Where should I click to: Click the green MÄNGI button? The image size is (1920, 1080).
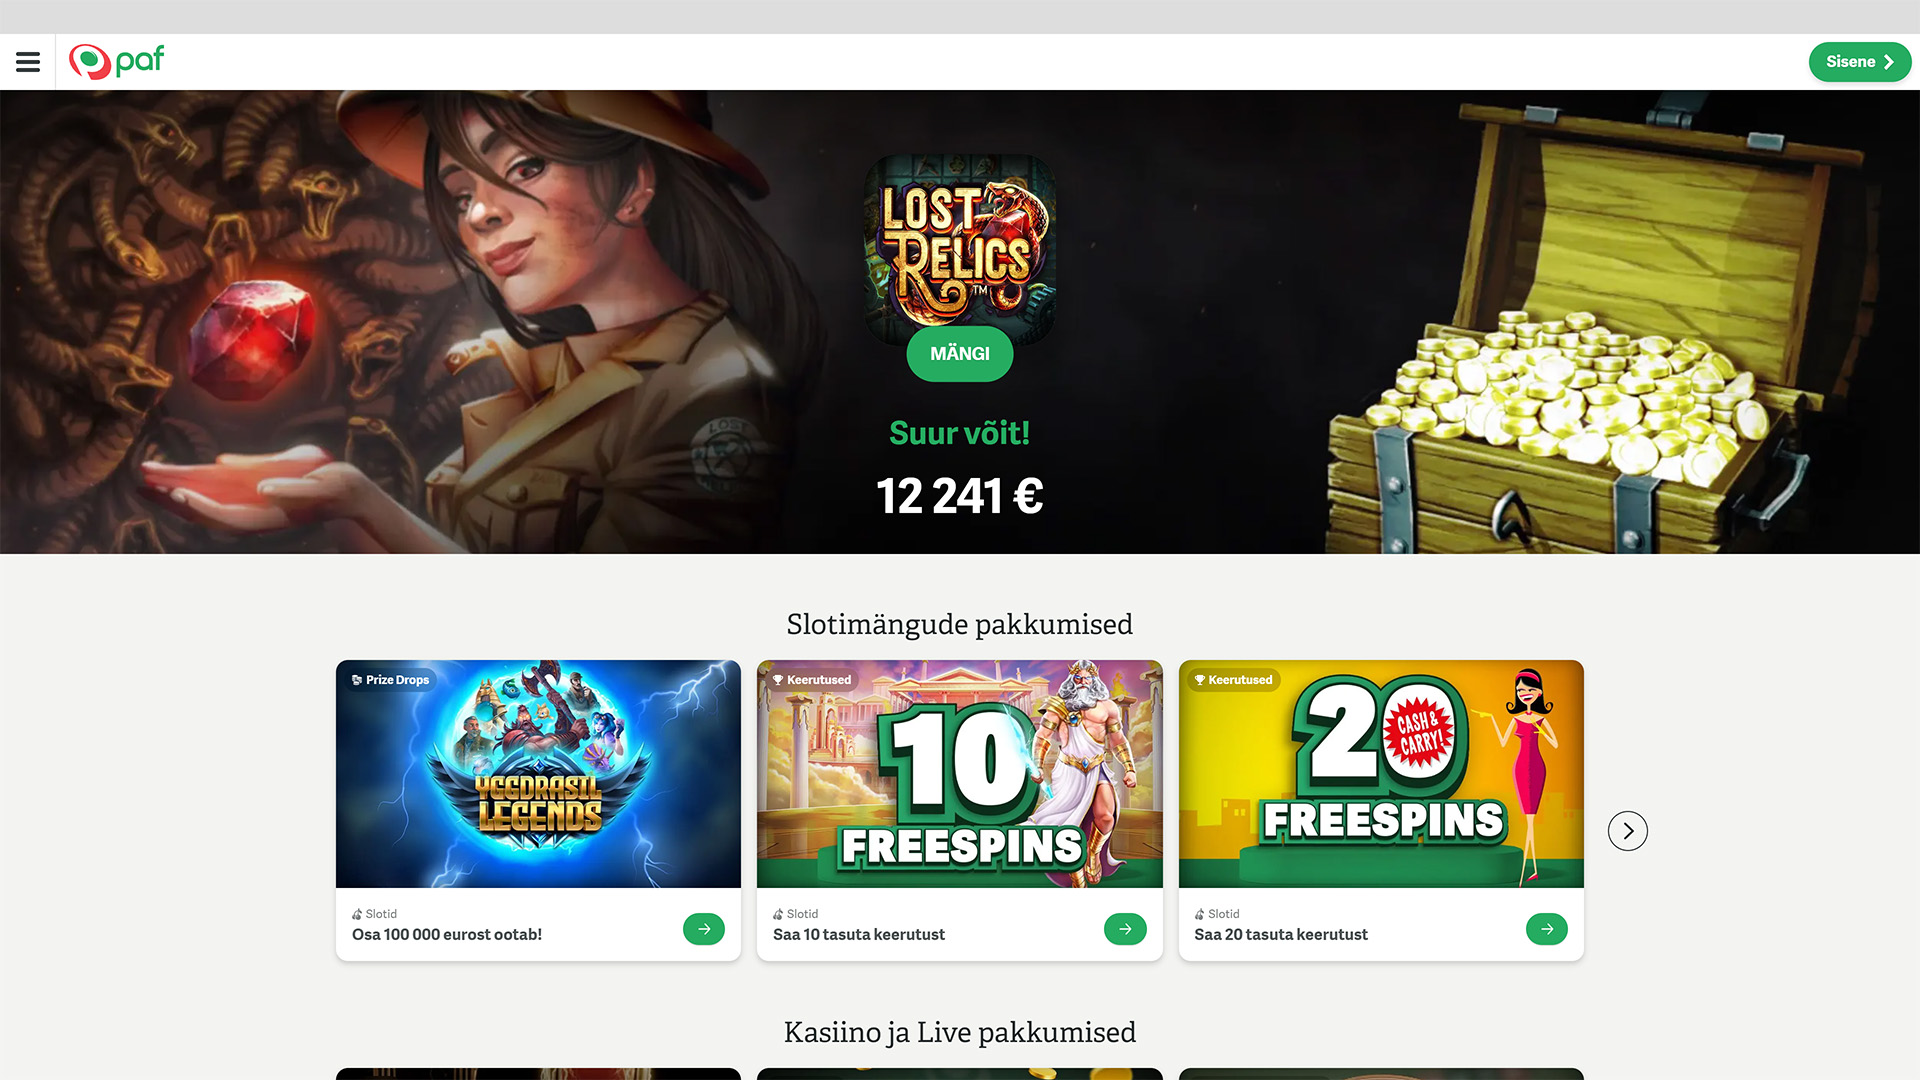tap(959, 353)
